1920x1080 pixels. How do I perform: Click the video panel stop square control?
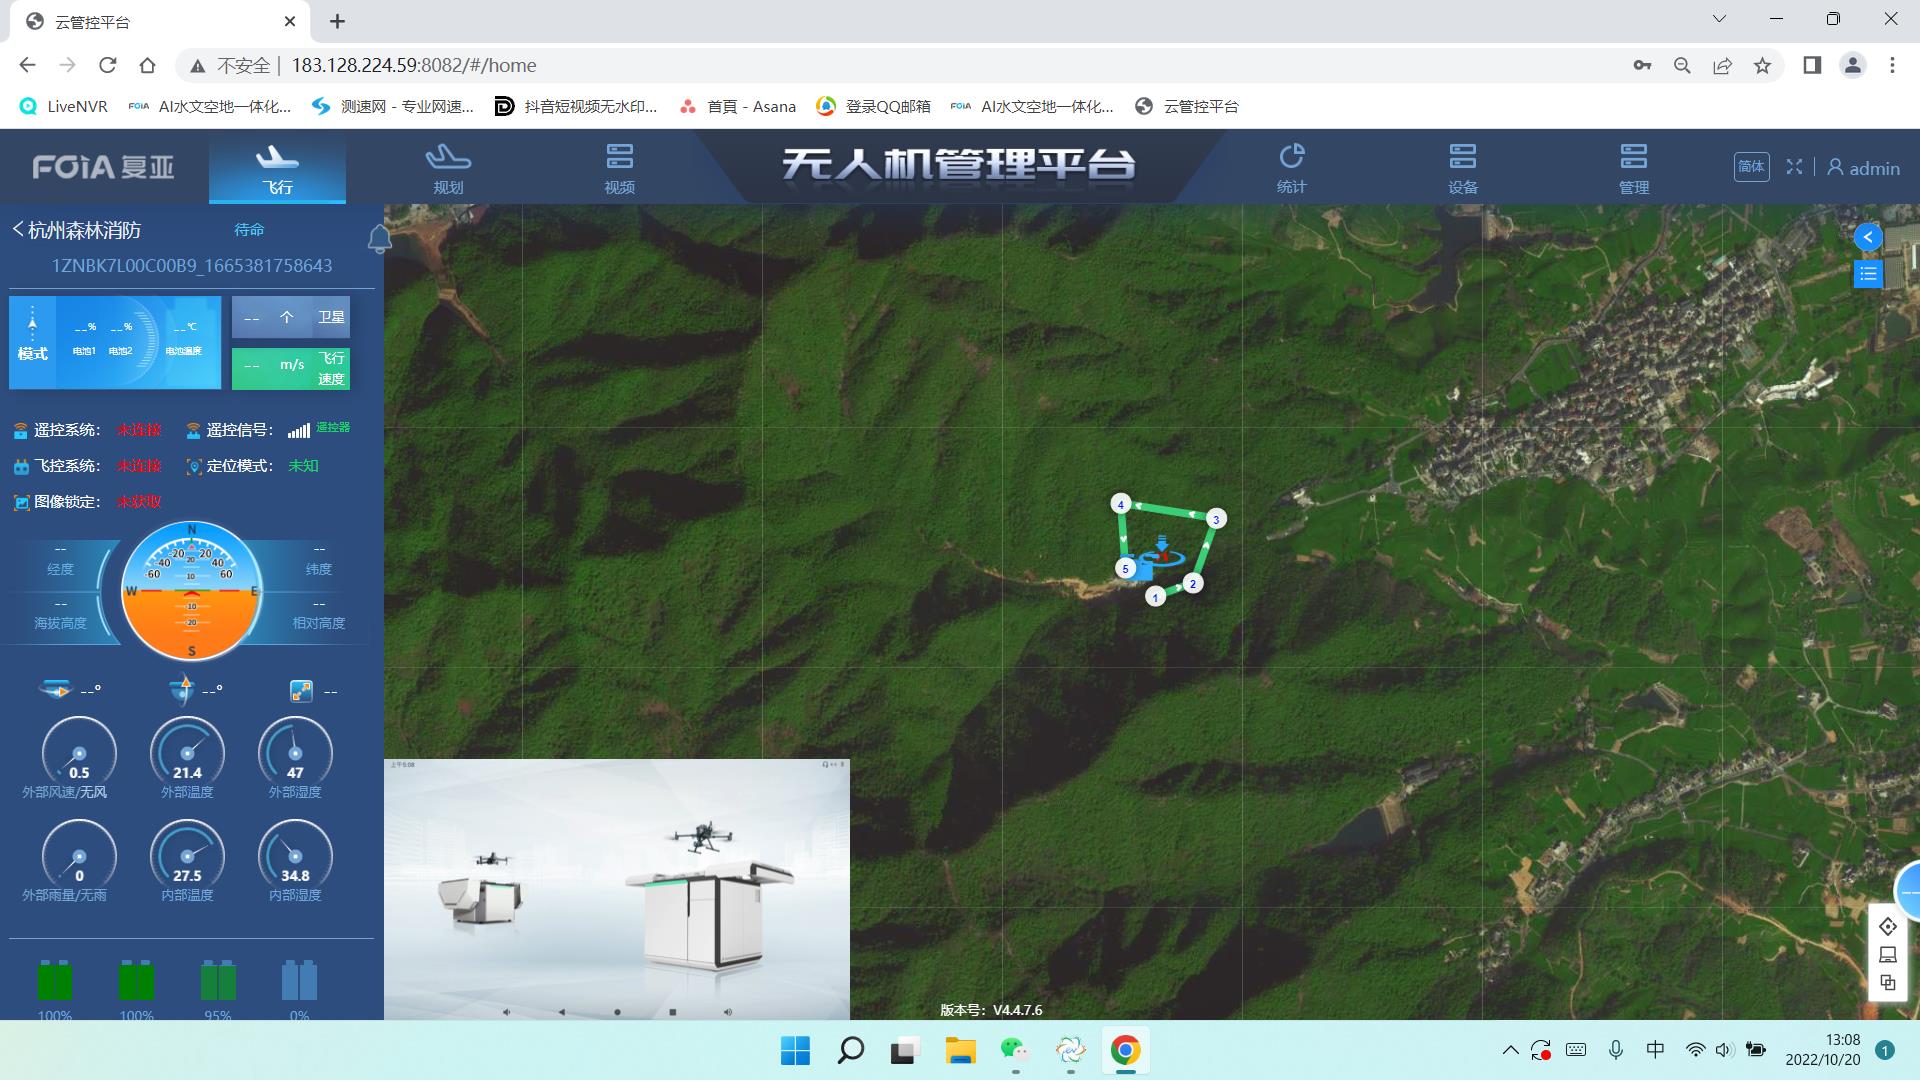click(x=672, y=1012)
